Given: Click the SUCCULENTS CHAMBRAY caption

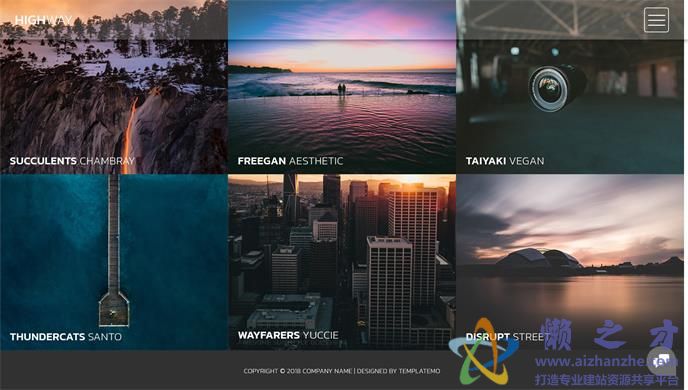Looking at the screenshot, I should (x=72, y=161).
